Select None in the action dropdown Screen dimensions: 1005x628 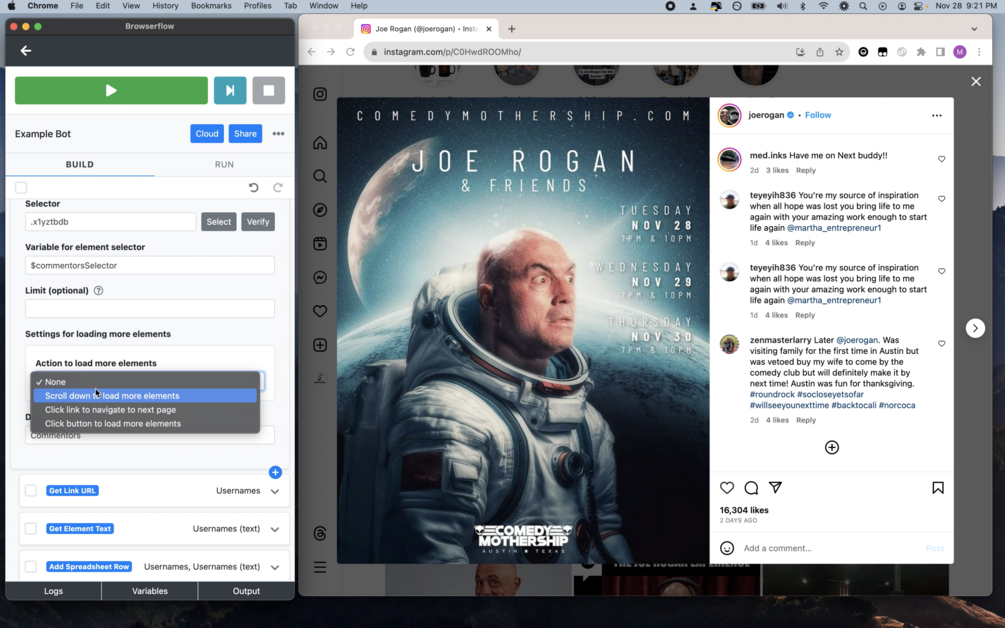145,382
